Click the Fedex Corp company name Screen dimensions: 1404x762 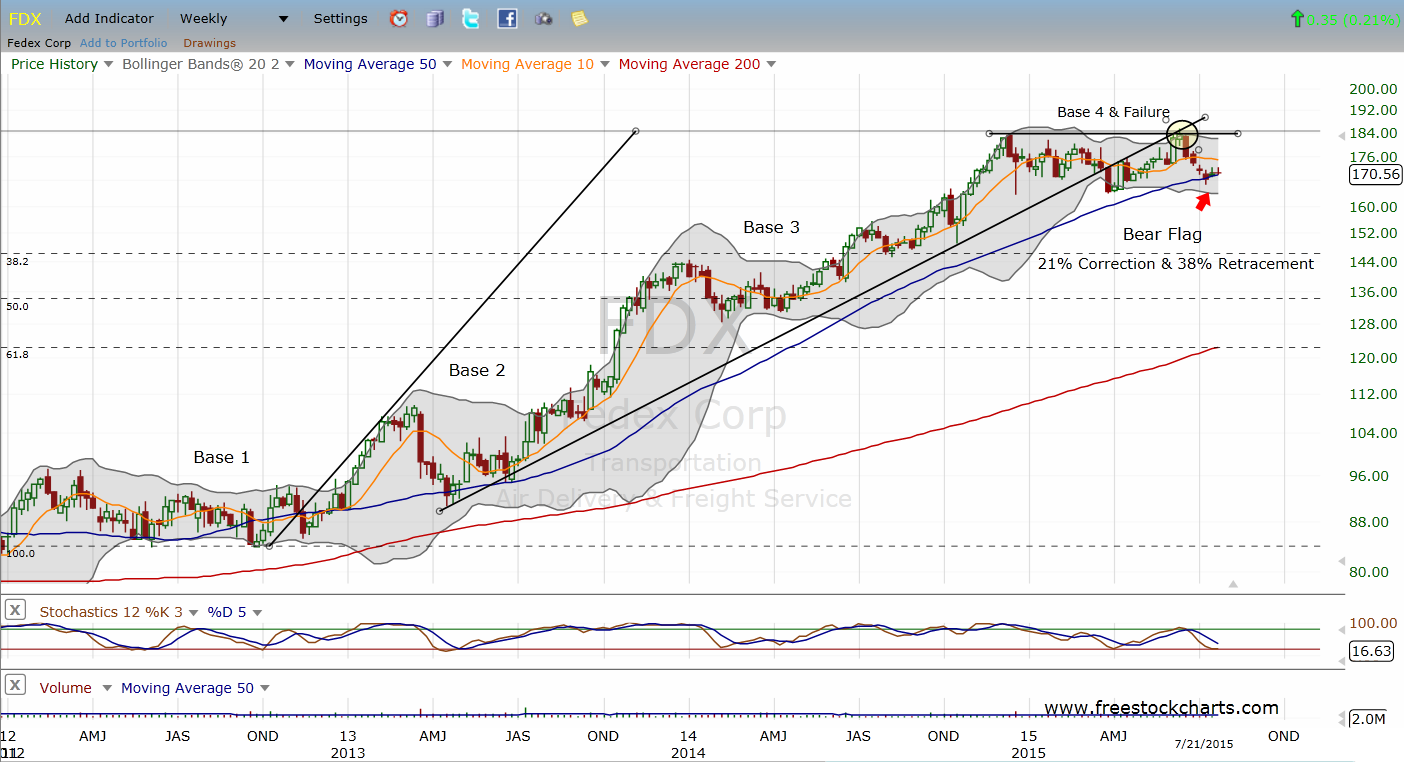pos(39,43)
